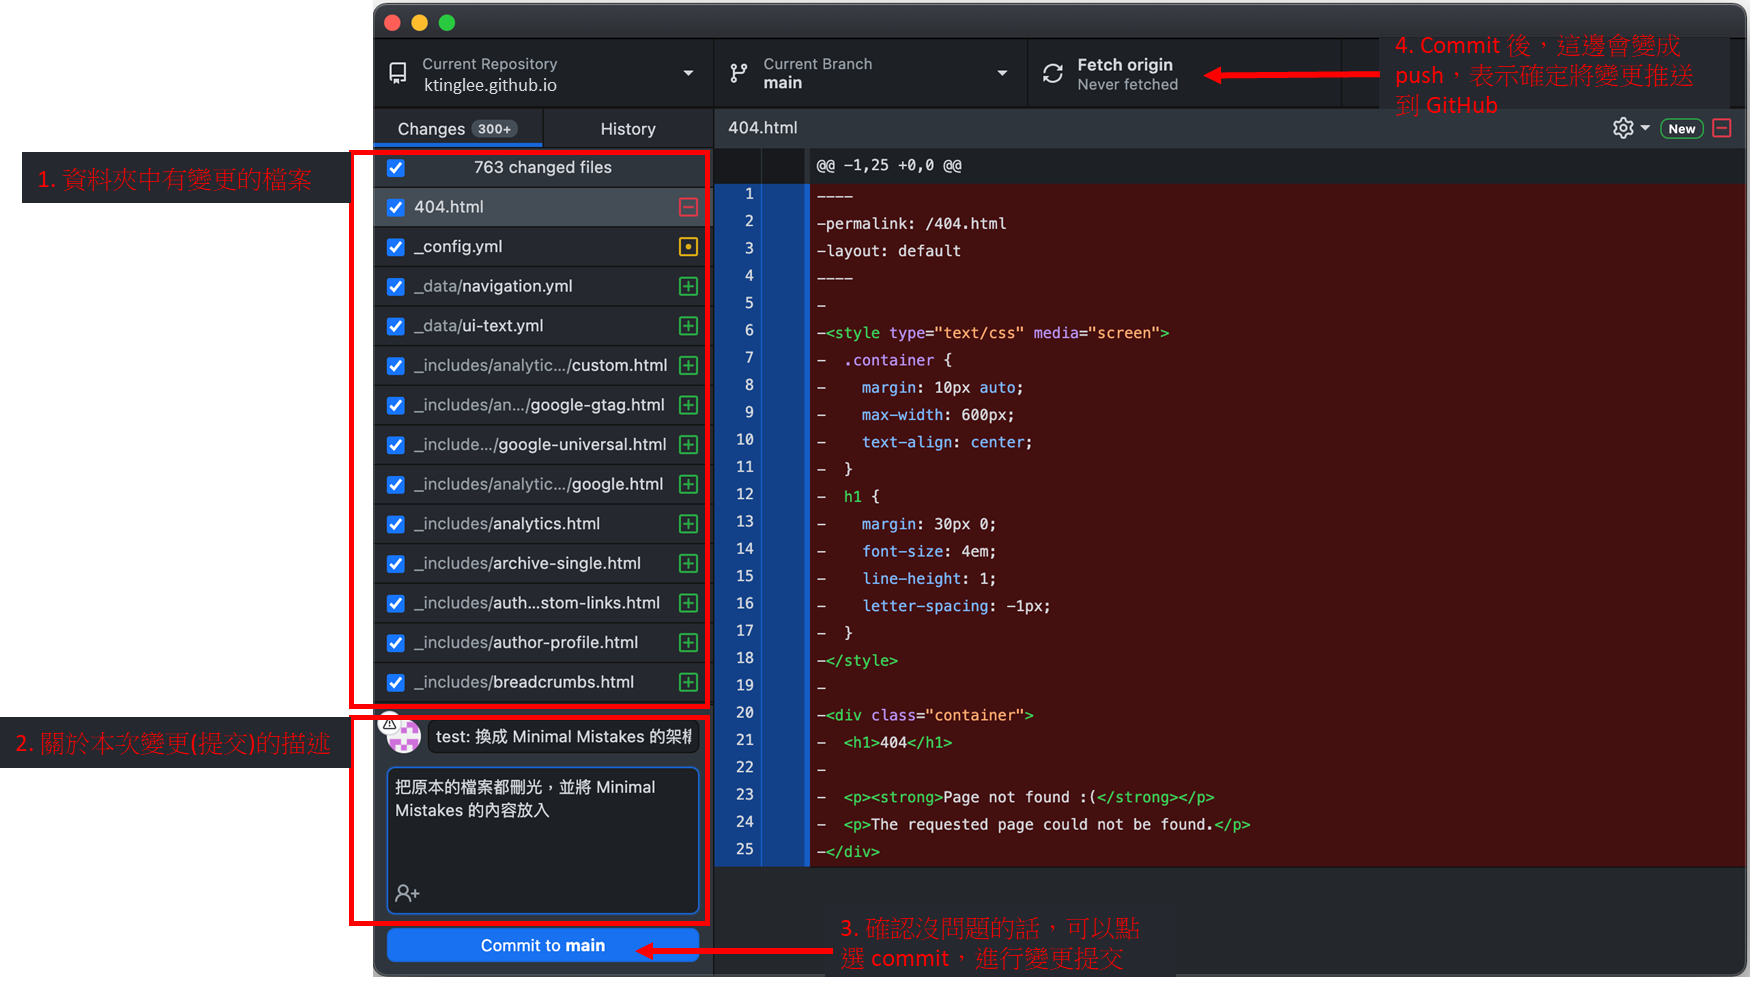The image size is (1750, 988).
Task: Click the branch icon beside Current Branch
Action: click(738, 73)
